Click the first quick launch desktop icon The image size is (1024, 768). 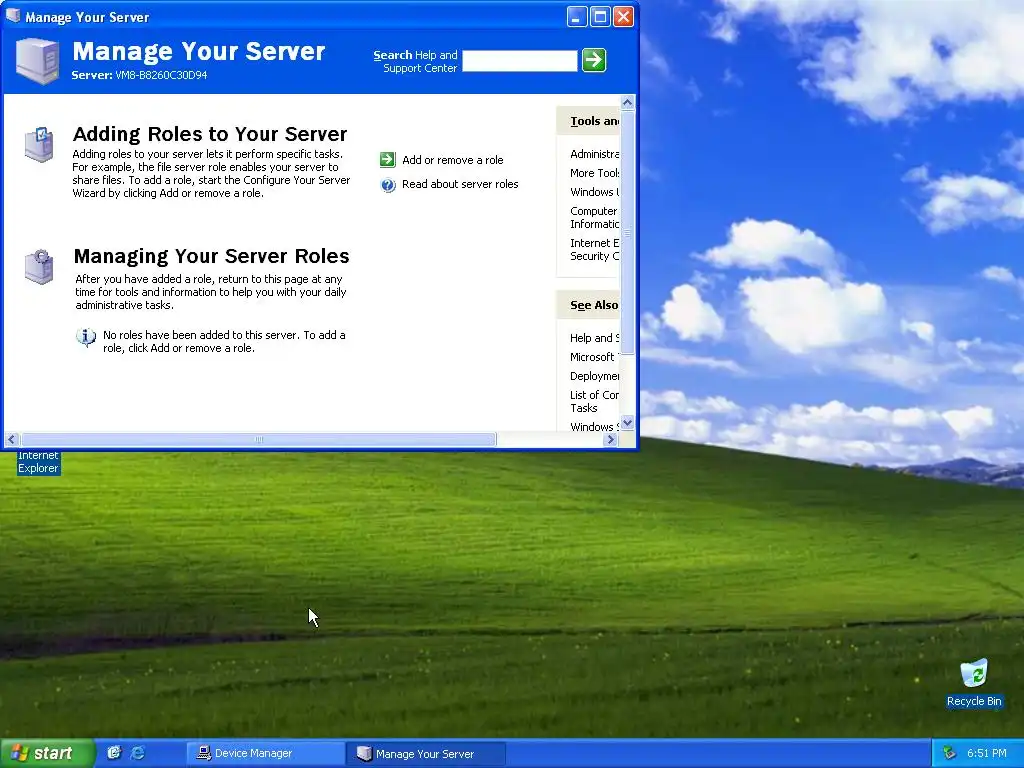[114, 753]
